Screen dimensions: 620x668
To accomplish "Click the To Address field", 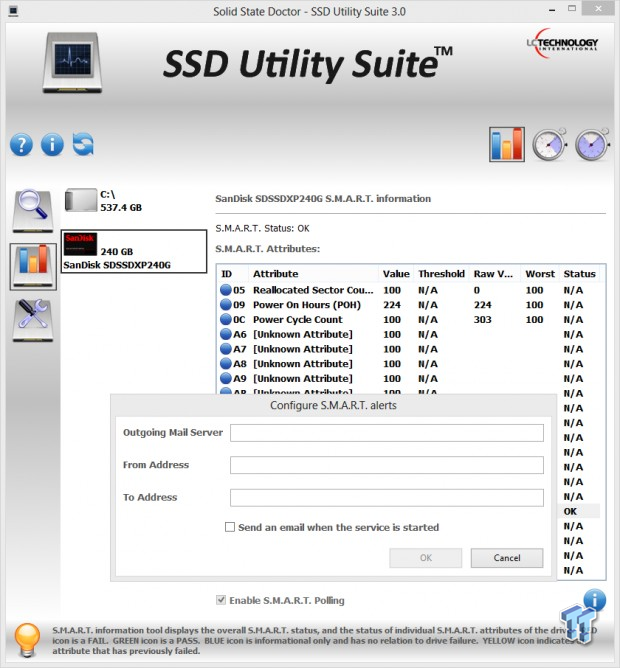I will tap(386, 498).
